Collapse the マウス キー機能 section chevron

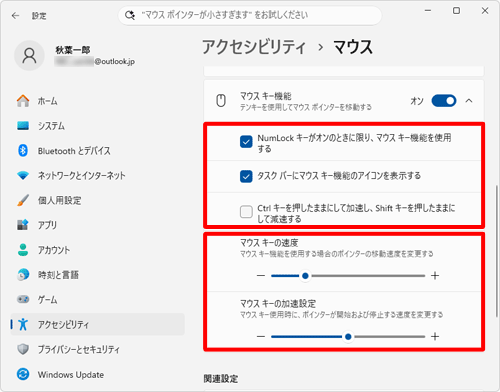469,101
